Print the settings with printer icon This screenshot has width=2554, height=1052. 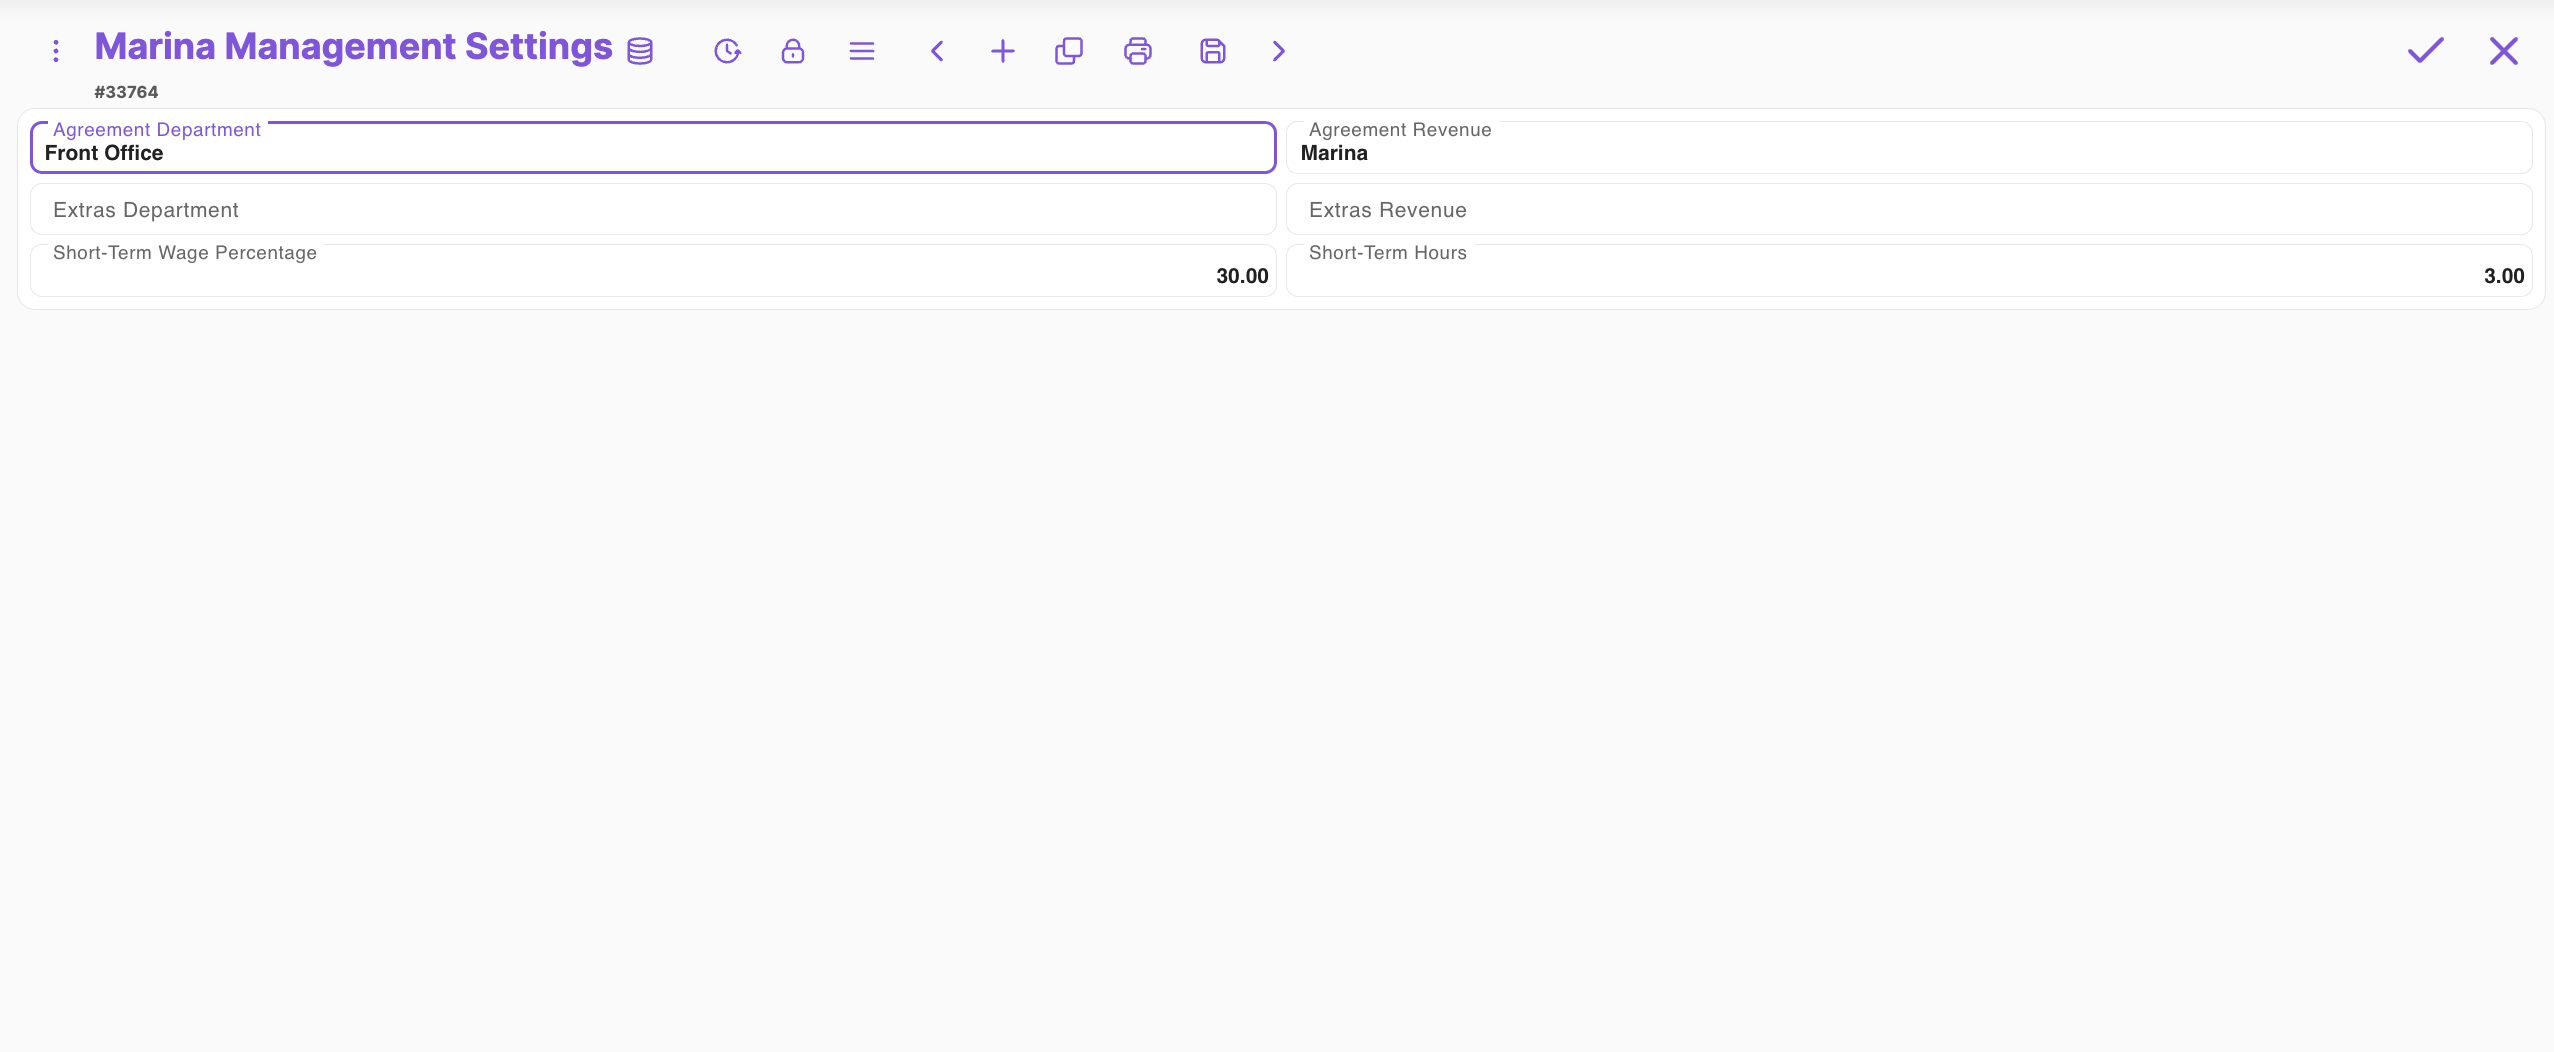click(1138, 51)
